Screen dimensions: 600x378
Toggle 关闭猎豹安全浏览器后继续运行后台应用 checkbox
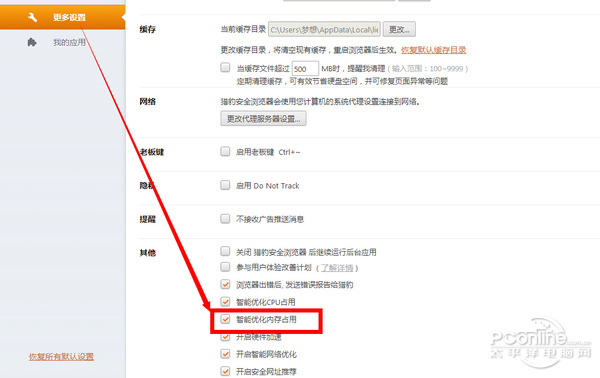pos(225,251)
